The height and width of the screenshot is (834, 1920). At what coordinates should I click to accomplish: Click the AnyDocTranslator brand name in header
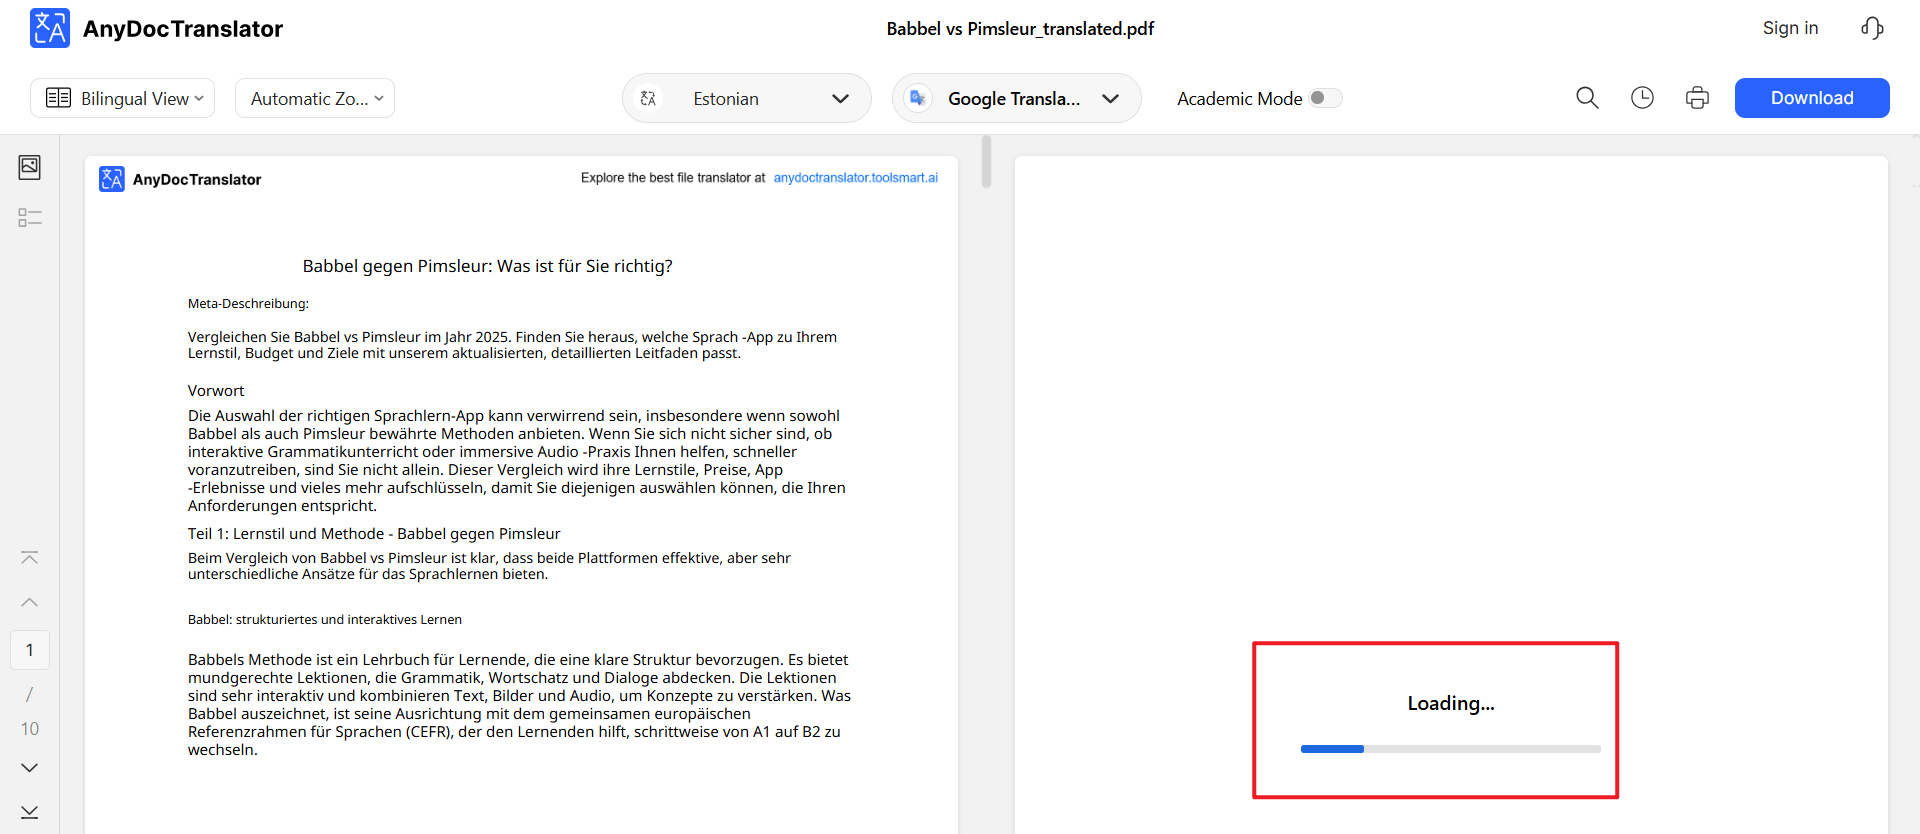[183, 29]
